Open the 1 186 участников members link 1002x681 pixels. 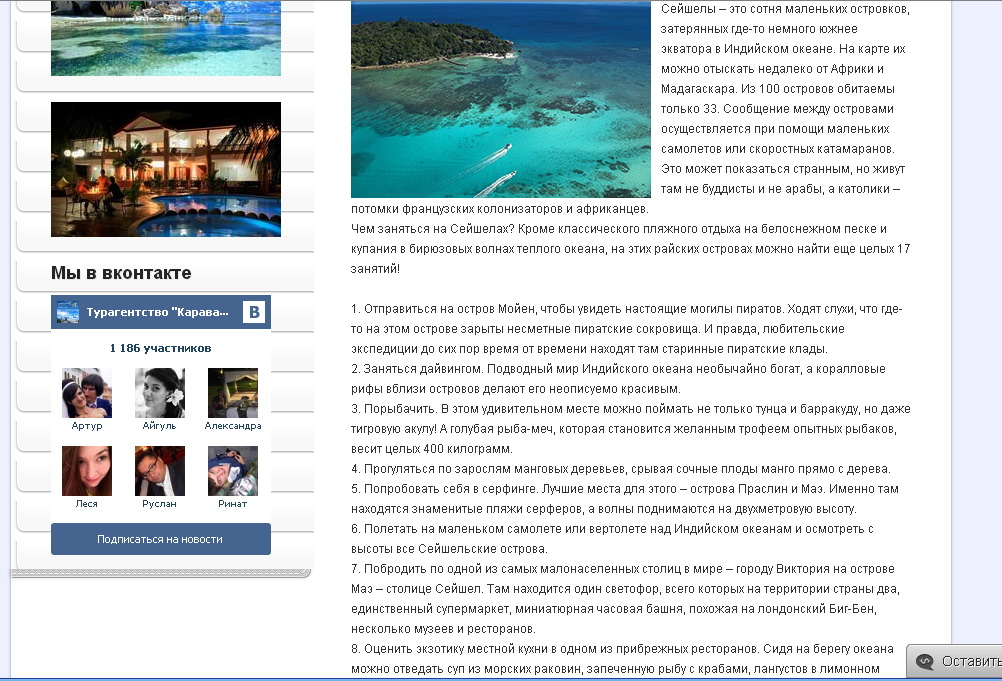(160, 348)
